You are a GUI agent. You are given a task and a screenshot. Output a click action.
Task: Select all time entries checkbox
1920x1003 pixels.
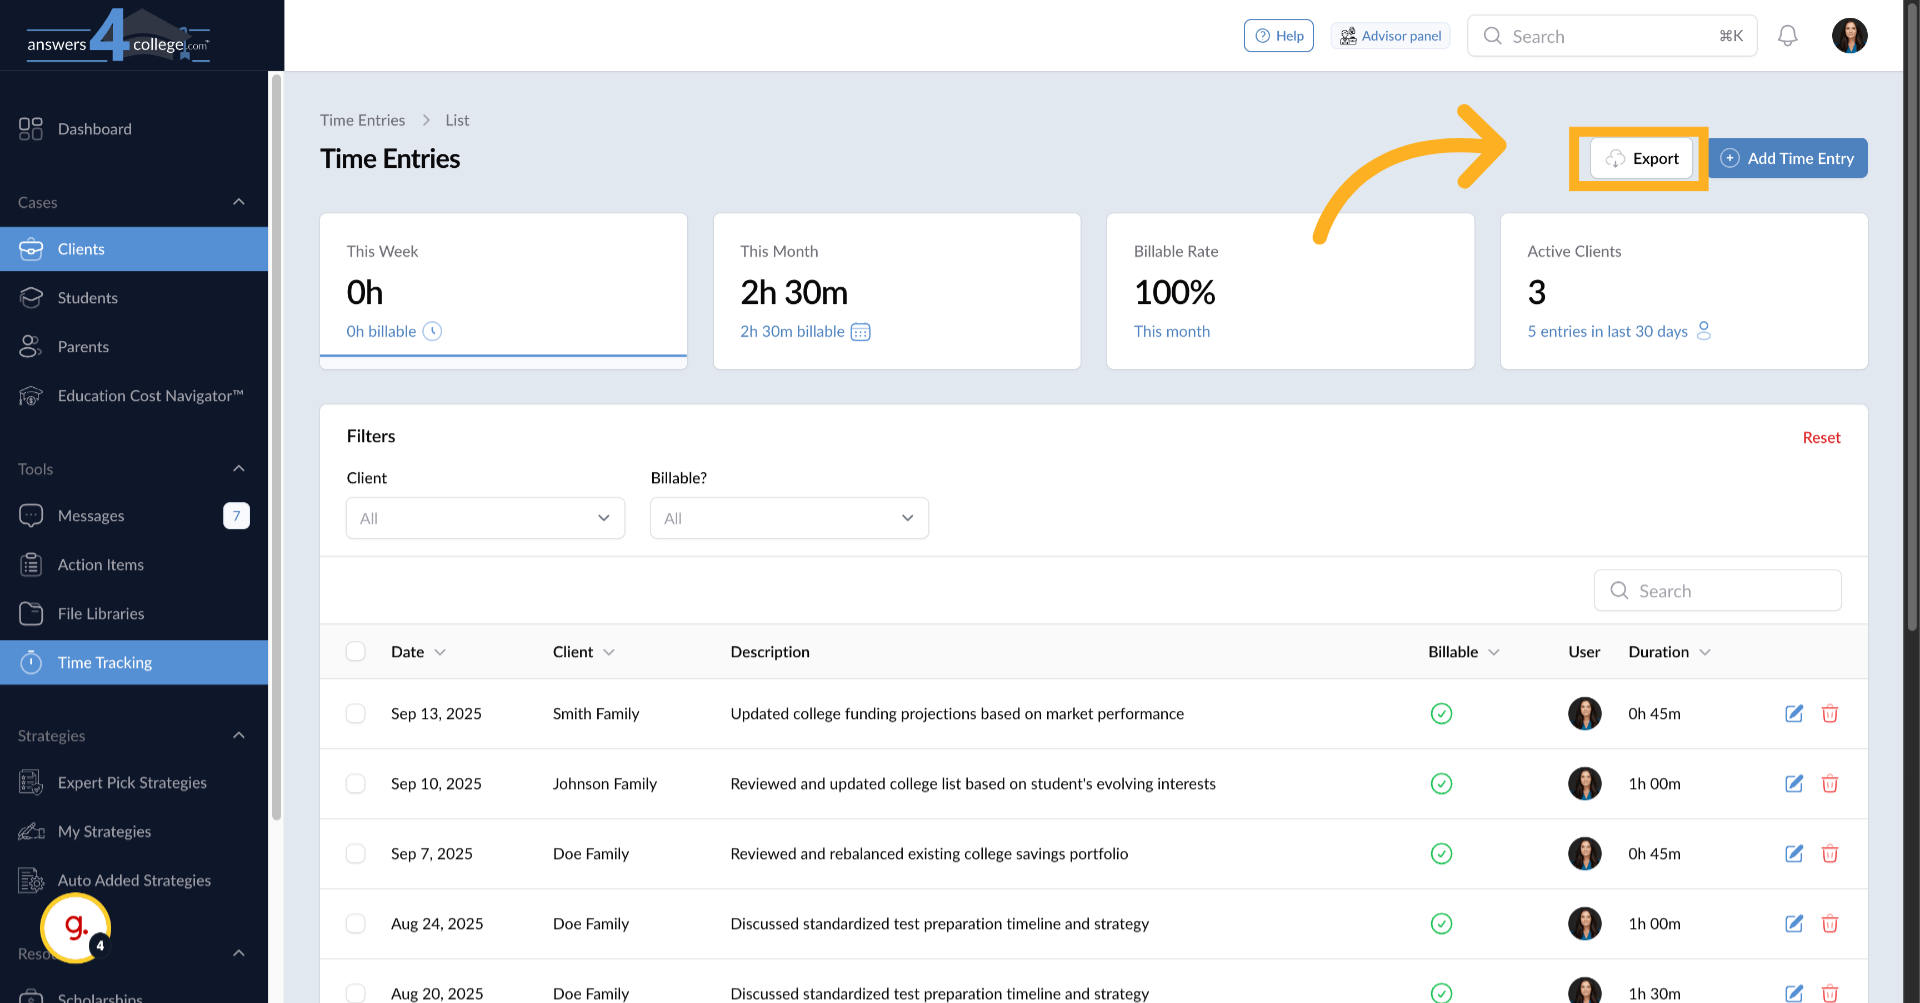point(356,651)
